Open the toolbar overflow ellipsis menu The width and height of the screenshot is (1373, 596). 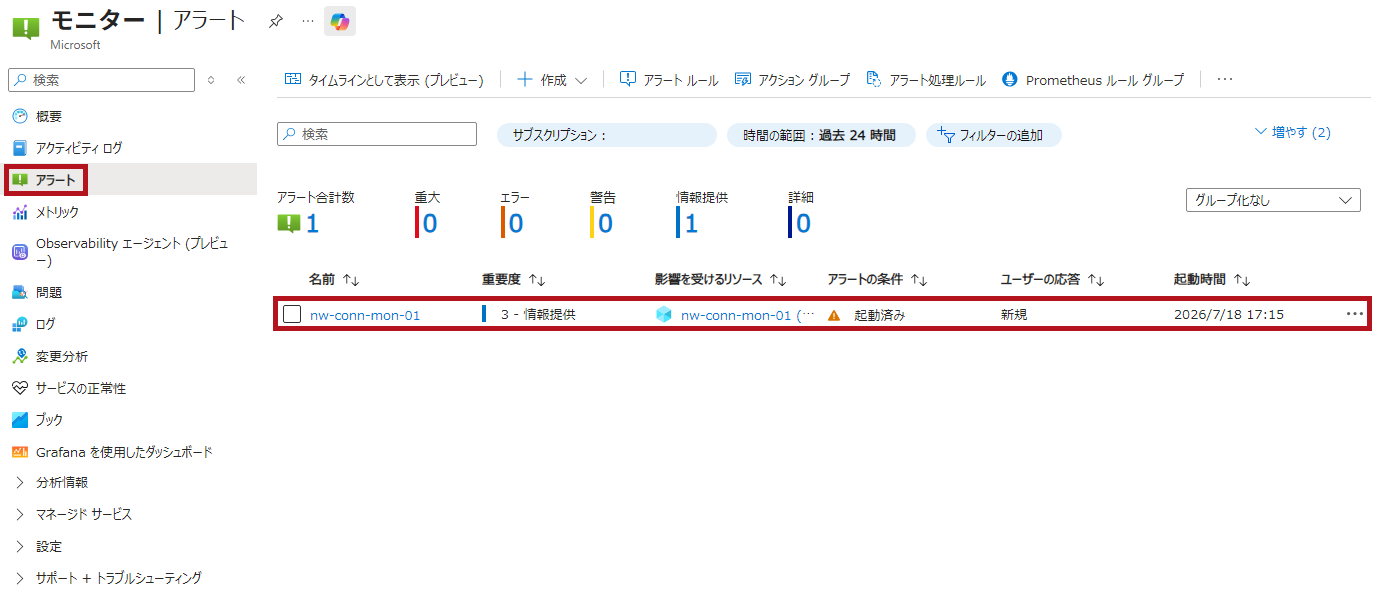coord(1225,80)
